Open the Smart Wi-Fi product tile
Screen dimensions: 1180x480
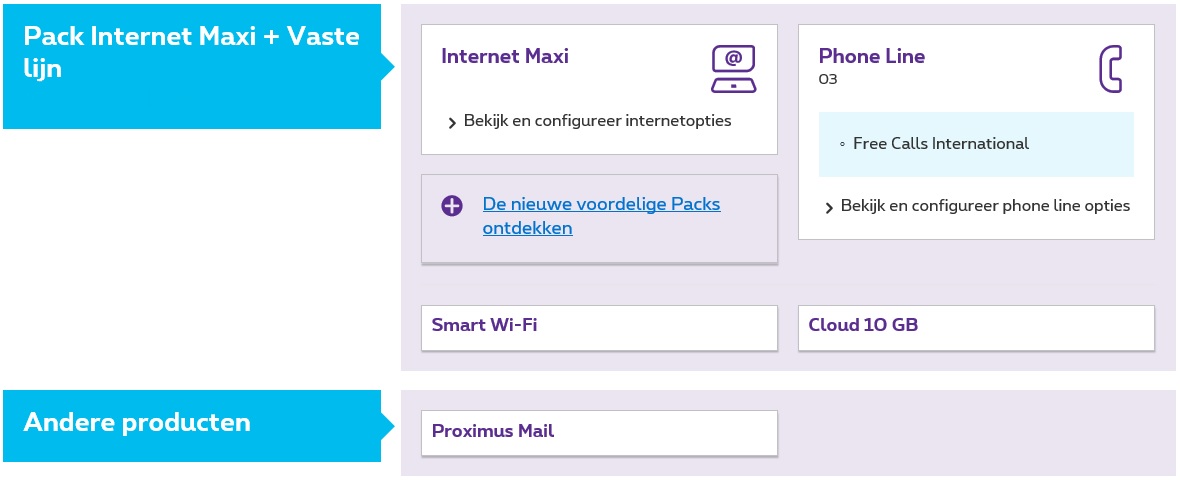coord(599,327)
